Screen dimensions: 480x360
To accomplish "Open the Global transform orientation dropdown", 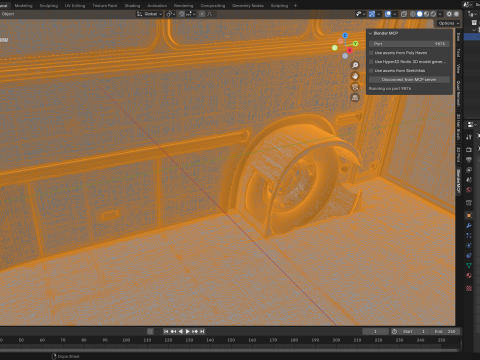I will coord(149,14).
